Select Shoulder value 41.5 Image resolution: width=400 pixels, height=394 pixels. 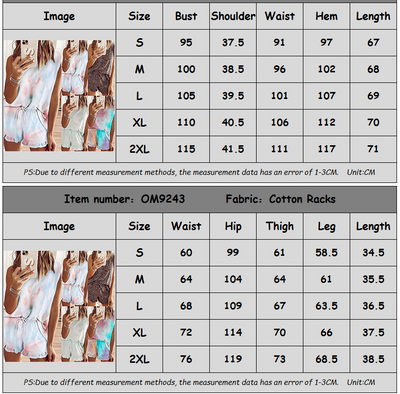[233, 149]
